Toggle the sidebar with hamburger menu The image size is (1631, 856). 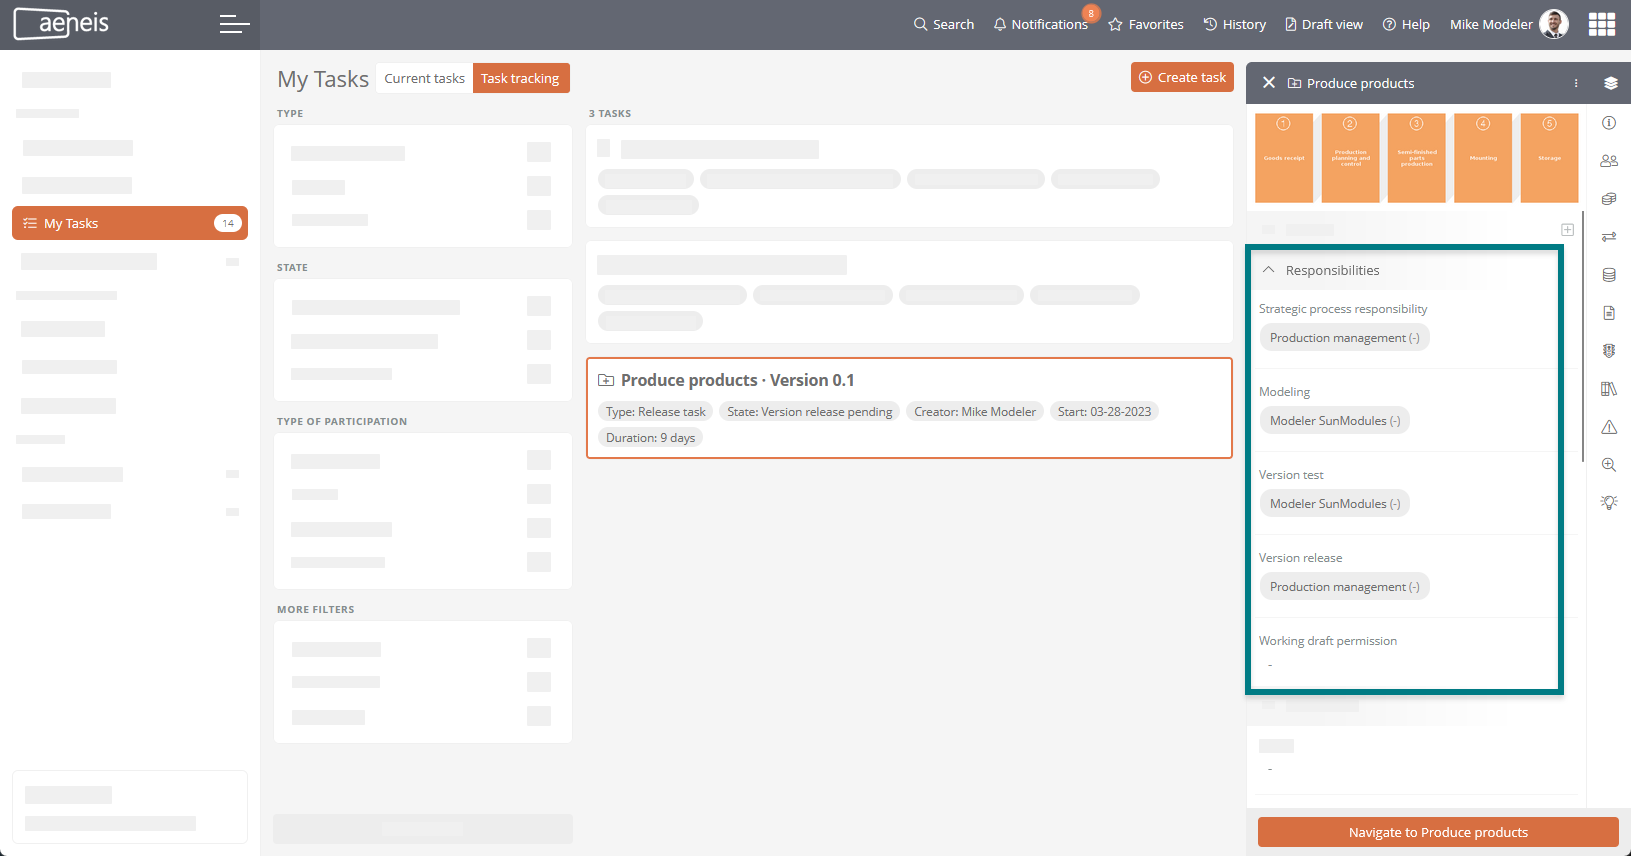(x=234, y=24)
